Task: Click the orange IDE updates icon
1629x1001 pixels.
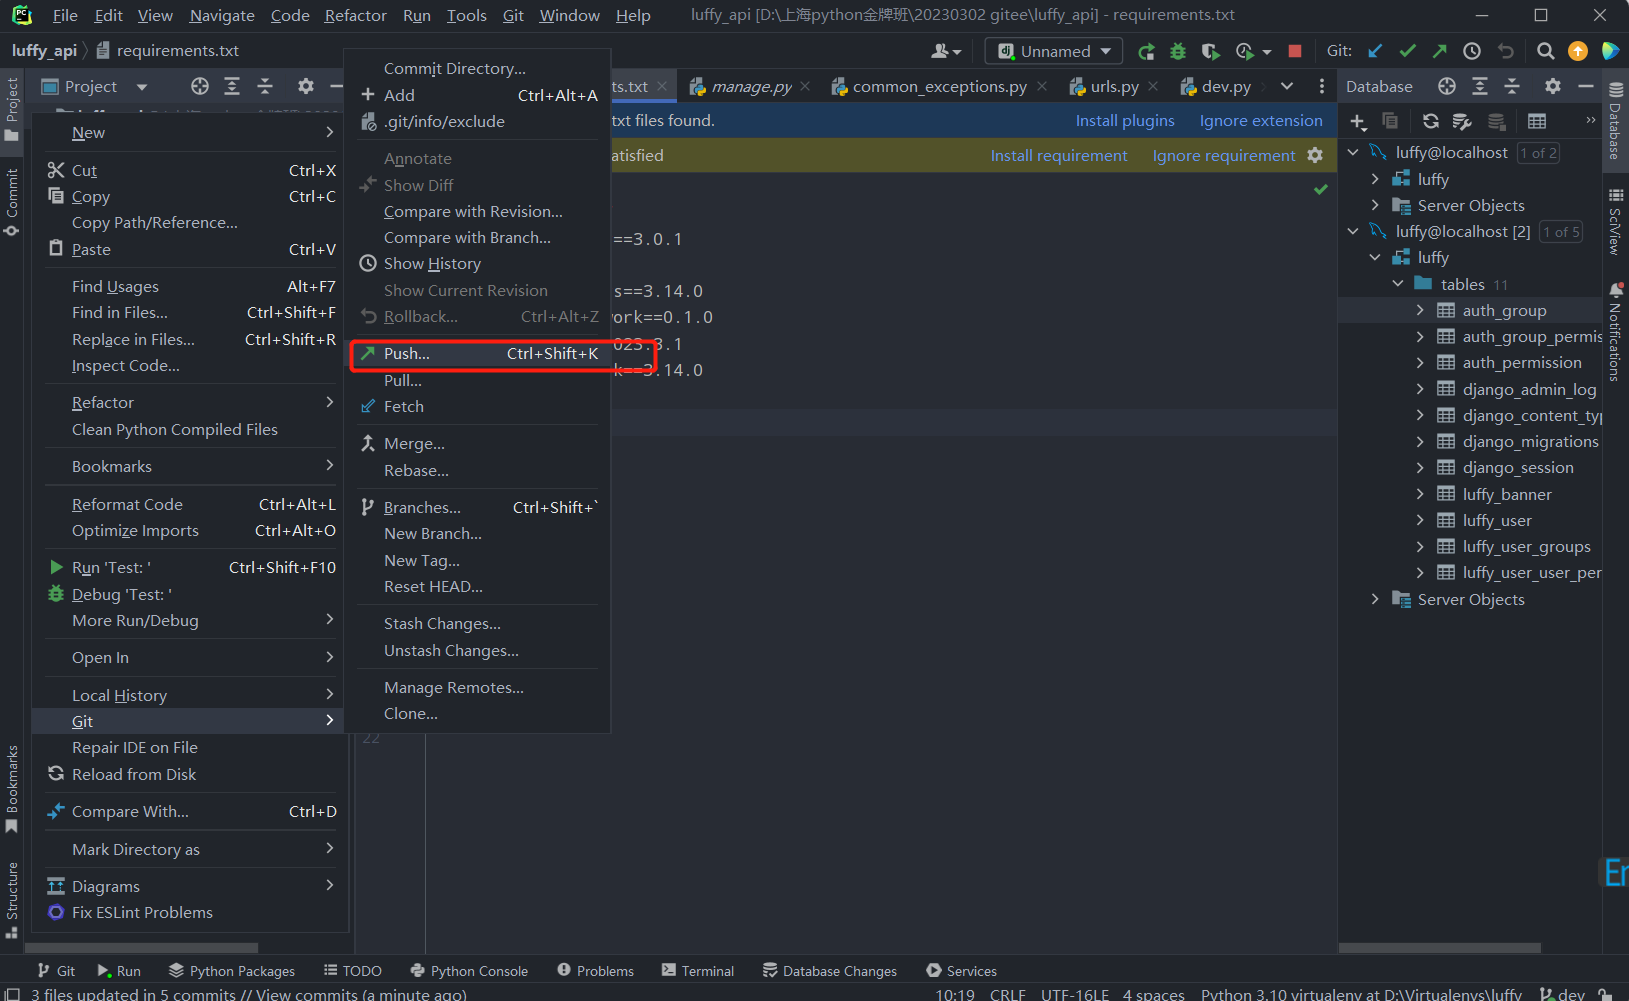Action: click(x=1578, y=51)
